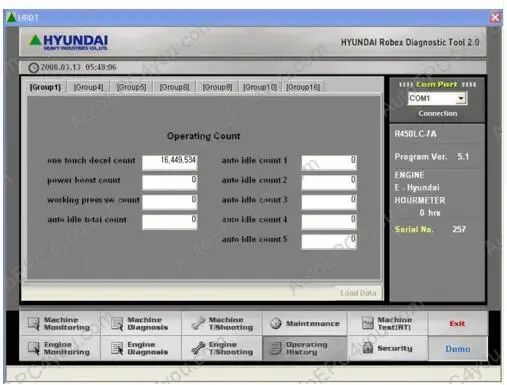Image resolution: width=507 pixels, height=385 pixels.
Task: Click the Engine Diagnosis icon
Action: point(117,348)
